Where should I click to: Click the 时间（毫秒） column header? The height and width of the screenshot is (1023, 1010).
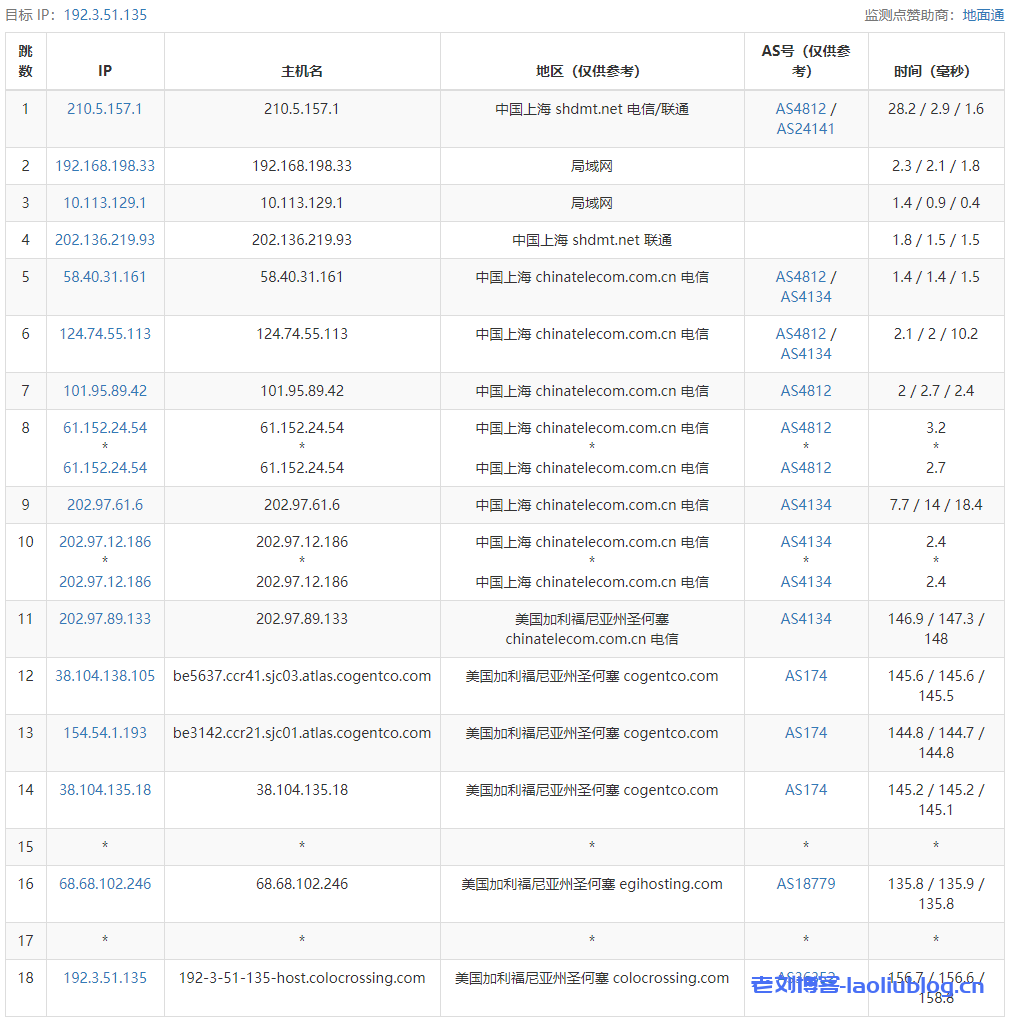pos(935,71)
